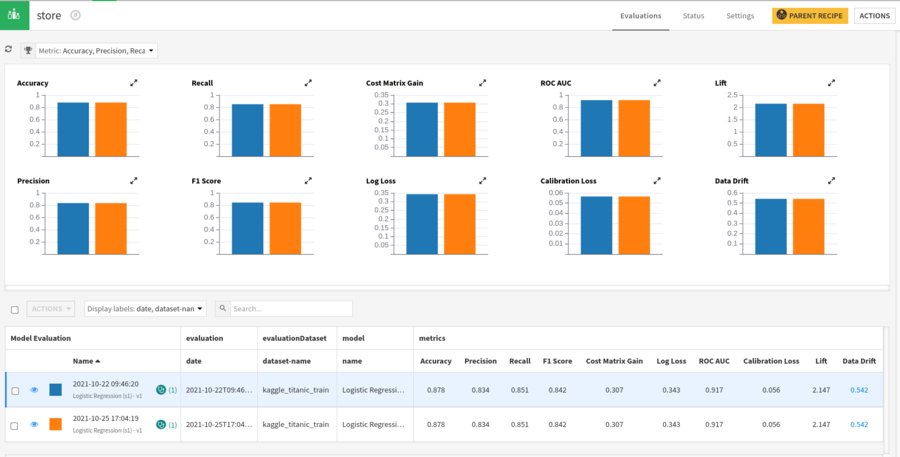Open the grayed ACTIONS dropdown above the table
The image size is (900, 457).
51,308
